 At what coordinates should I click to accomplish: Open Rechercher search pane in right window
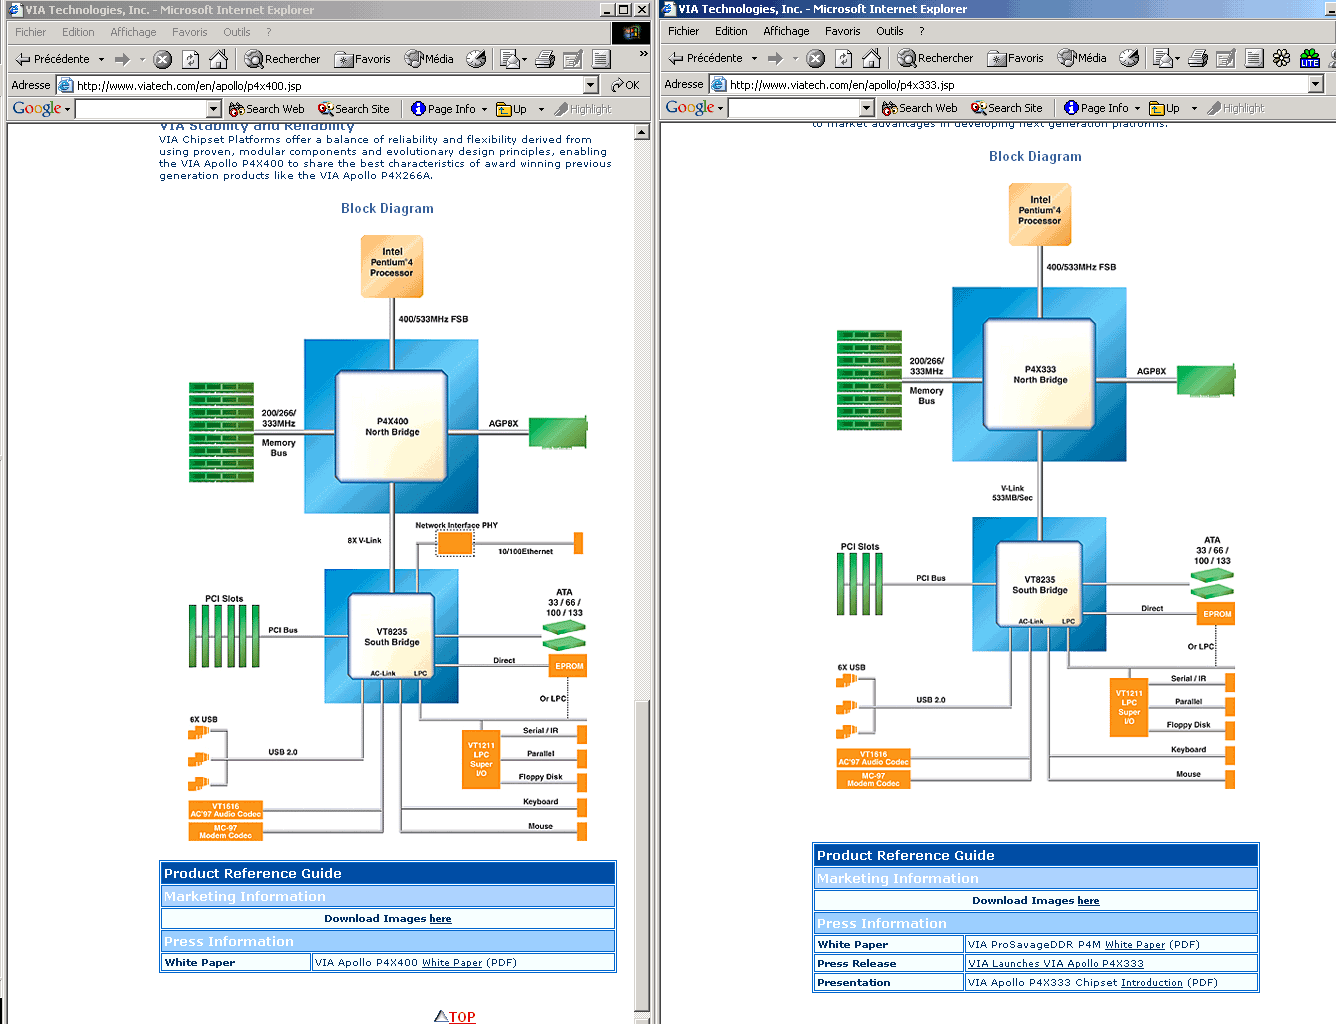(936, 58)
